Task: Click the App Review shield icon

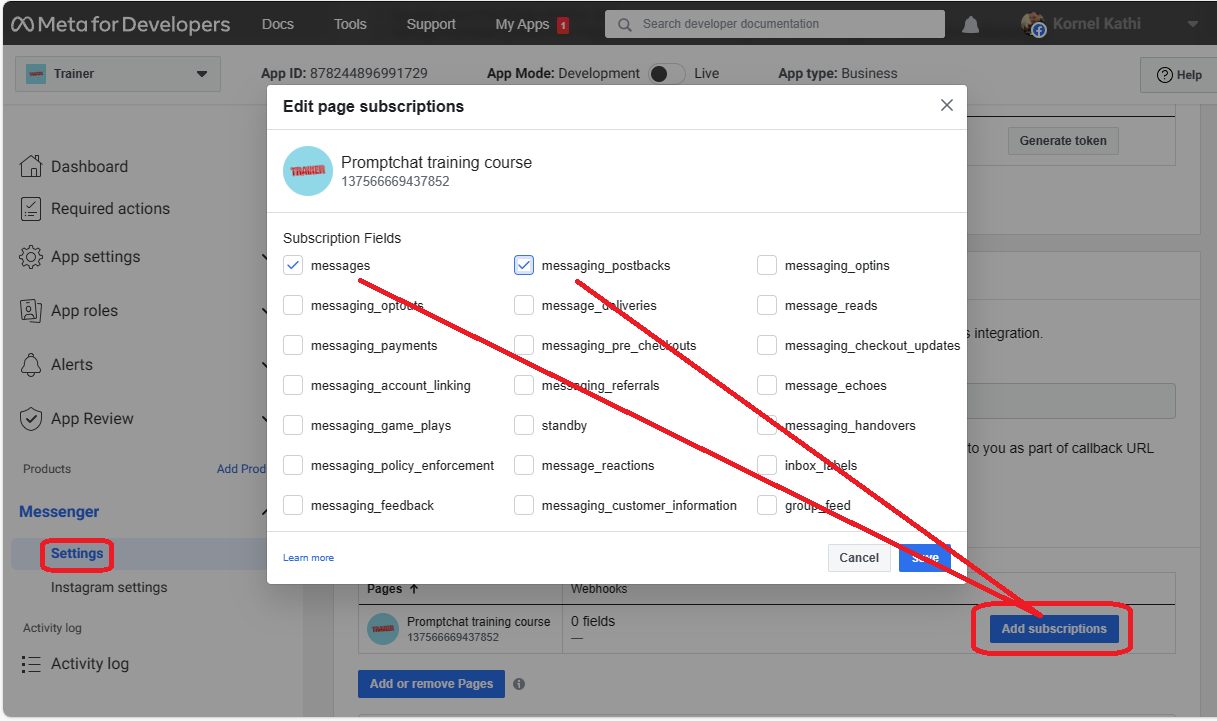Action: (31, 419)
